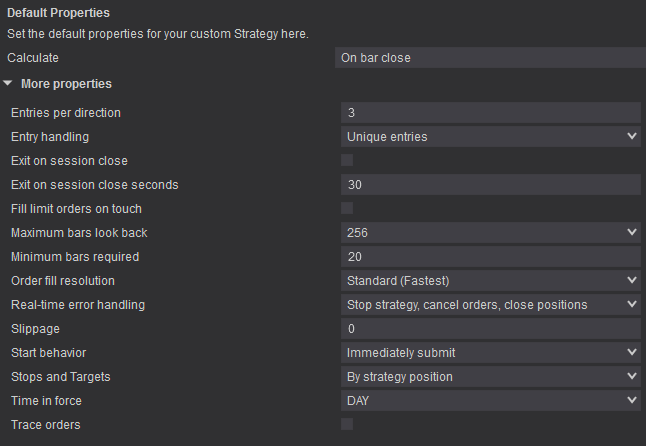Image resolution: width=646 pixels, height=446 pixels.
Task: Open Maximum bars look back dropdown
Action: tap(490, 232)
